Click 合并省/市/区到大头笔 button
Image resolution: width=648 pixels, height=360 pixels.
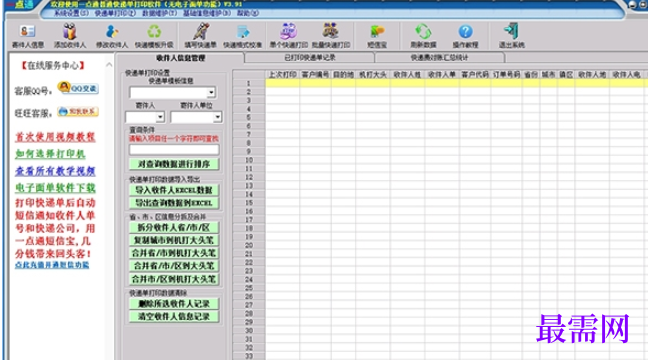tap(174, 266)
